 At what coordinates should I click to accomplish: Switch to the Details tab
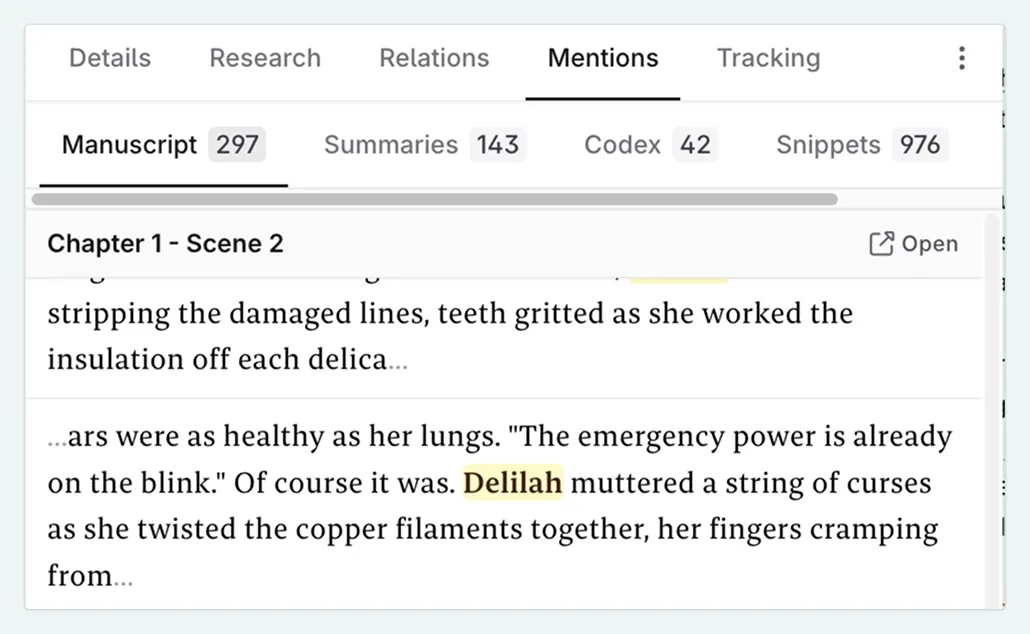click(110, 58)
